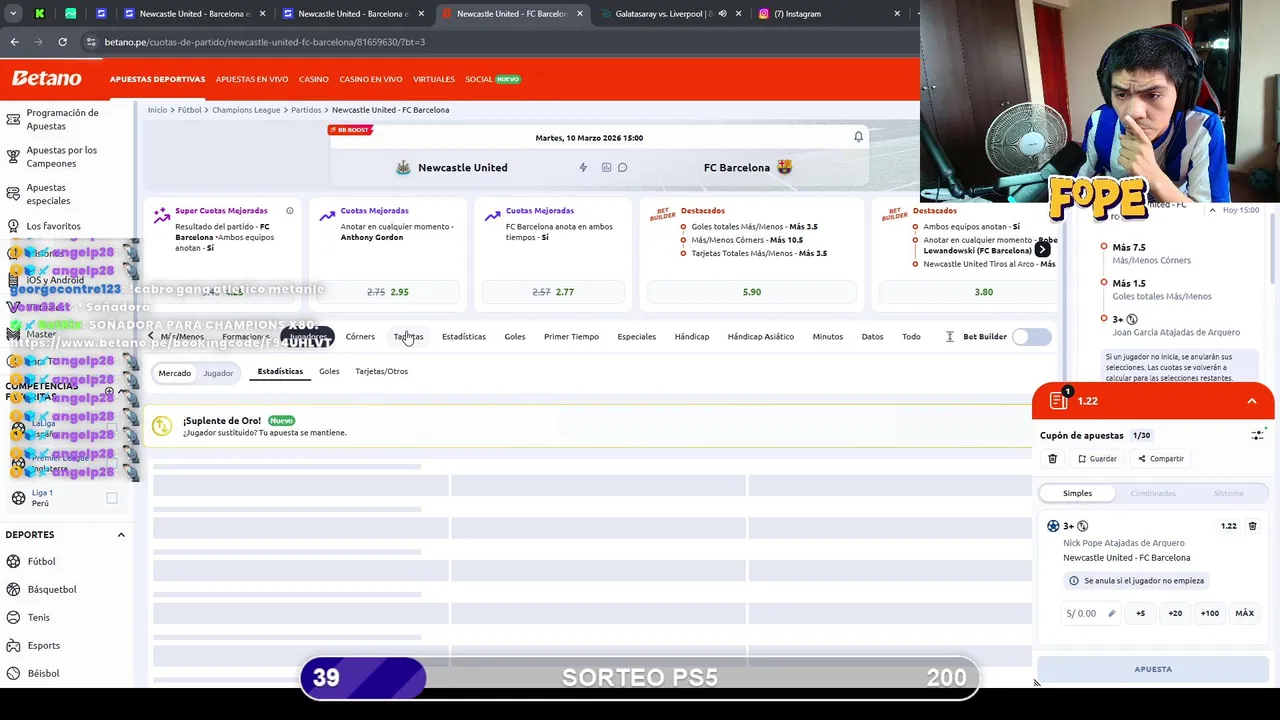Viewport: 1280px width, 720px height.
Task: Open Apuestas Deportivas menu
Action: tap(157, 79)
